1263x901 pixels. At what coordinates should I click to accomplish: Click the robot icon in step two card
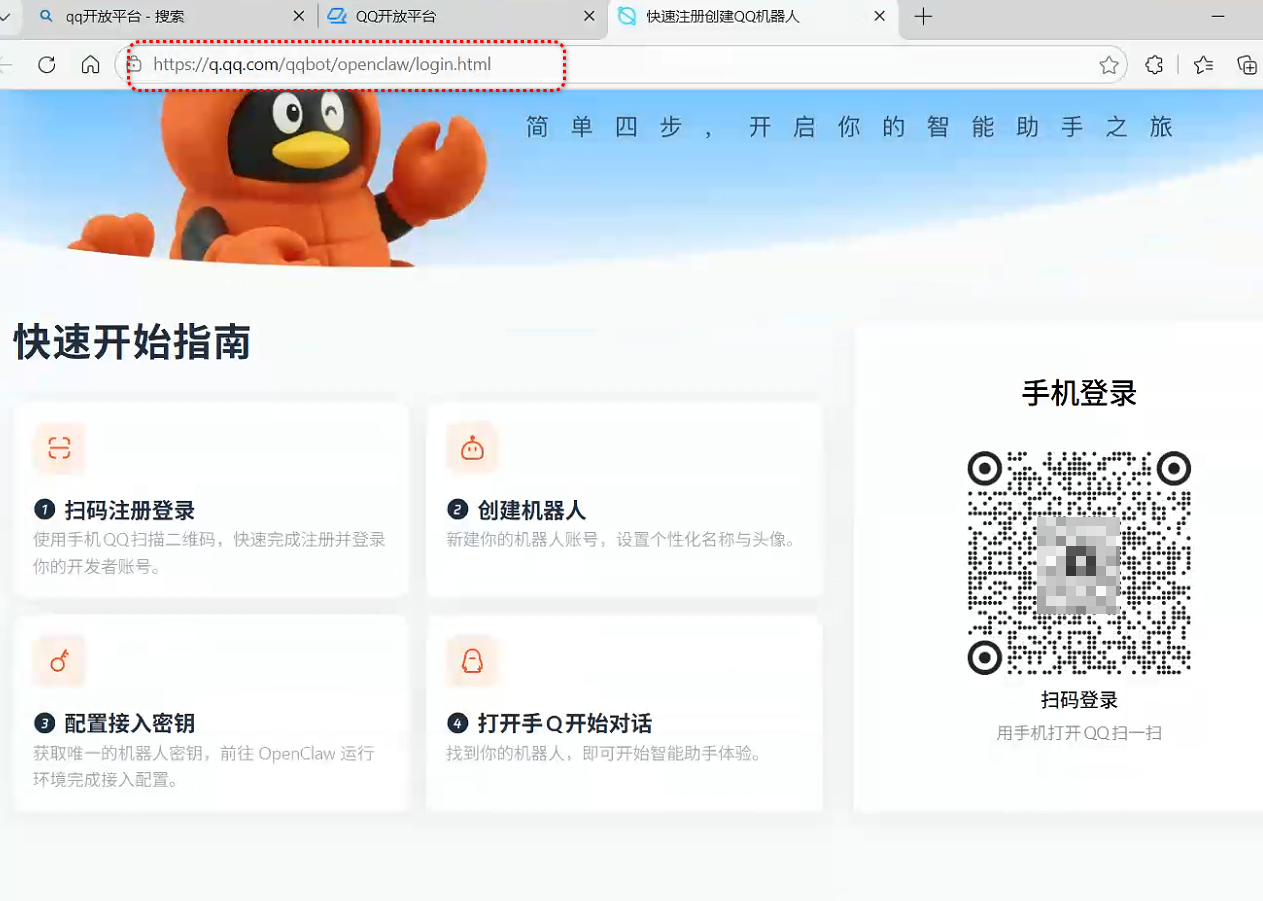472,448
